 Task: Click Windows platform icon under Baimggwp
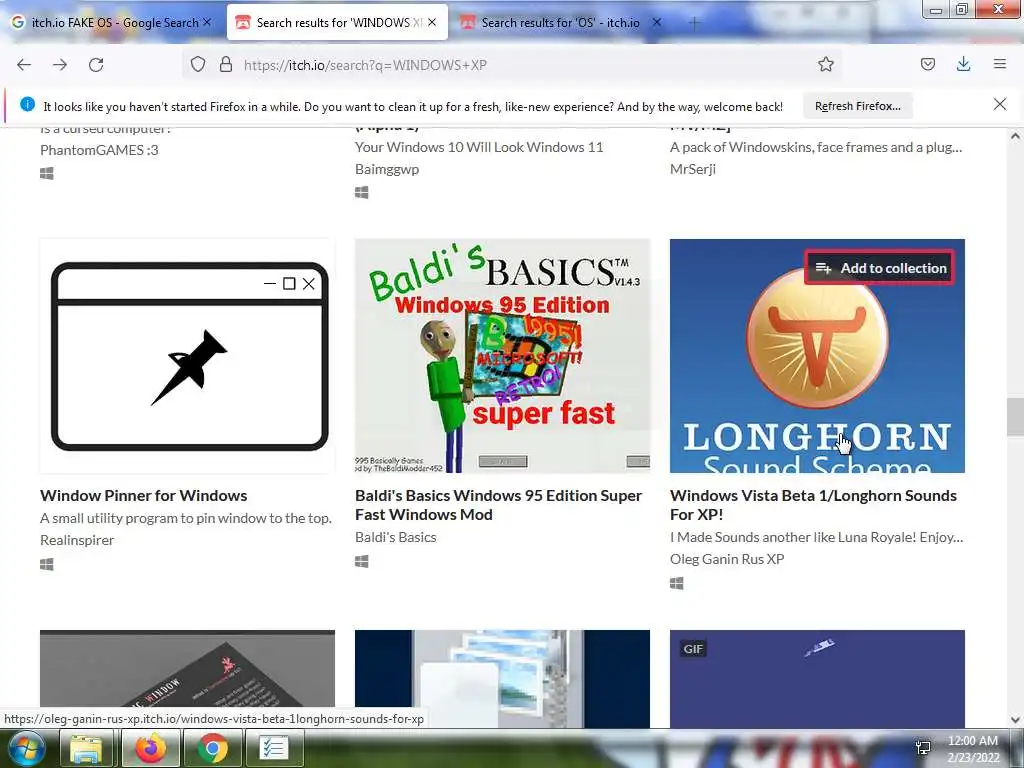(362, 193)
